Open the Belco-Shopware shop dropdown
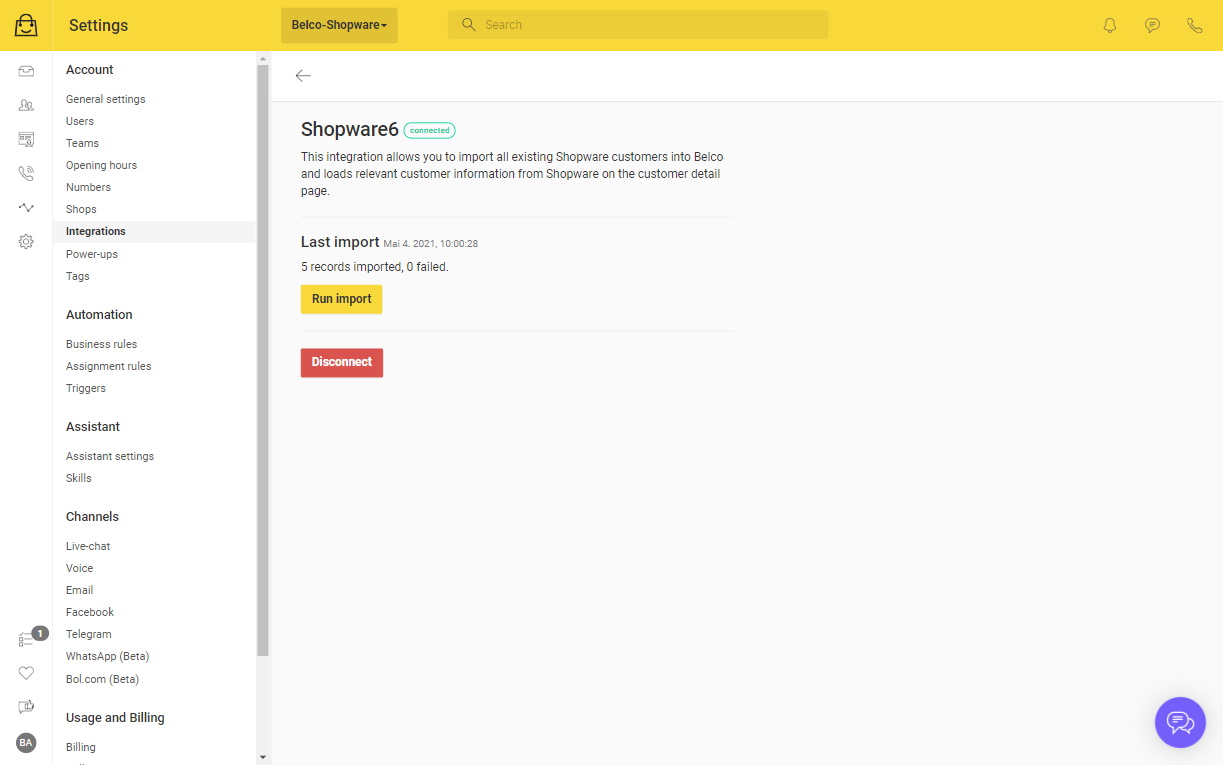1223x765 pixels. 339,25
